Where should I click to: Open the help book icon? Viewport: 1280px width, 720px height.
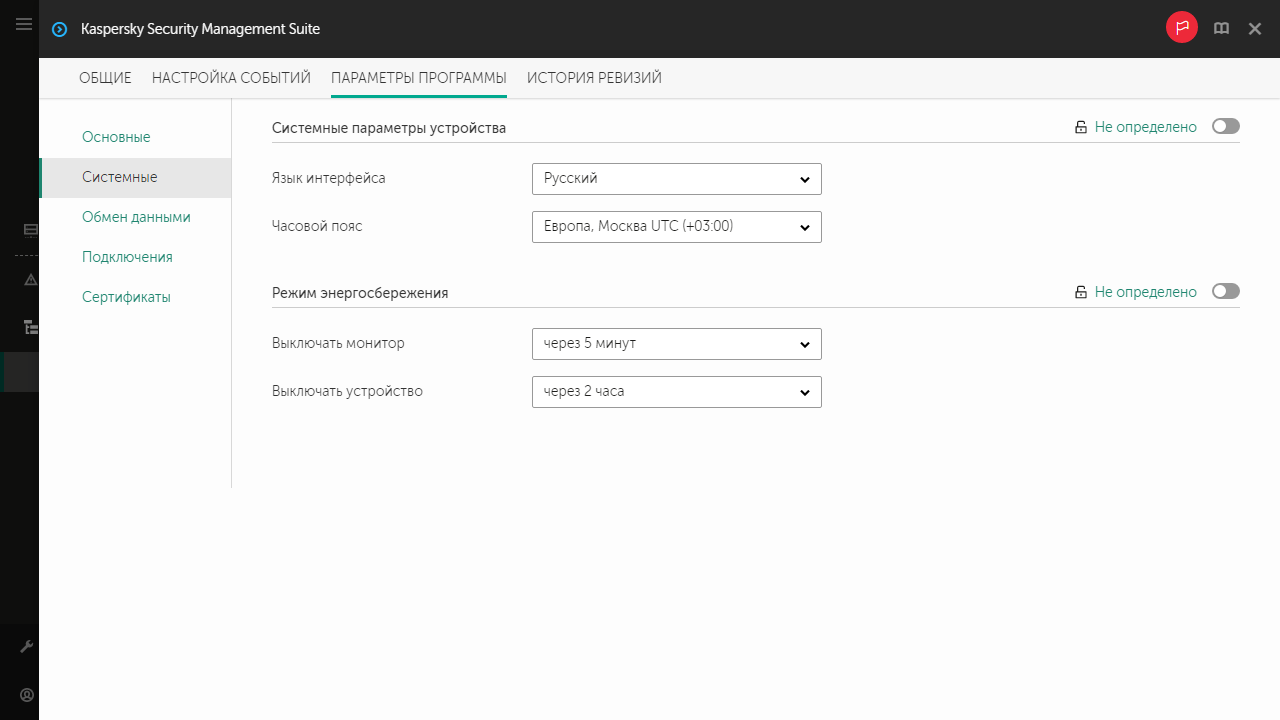click(x=1221, y=29)
